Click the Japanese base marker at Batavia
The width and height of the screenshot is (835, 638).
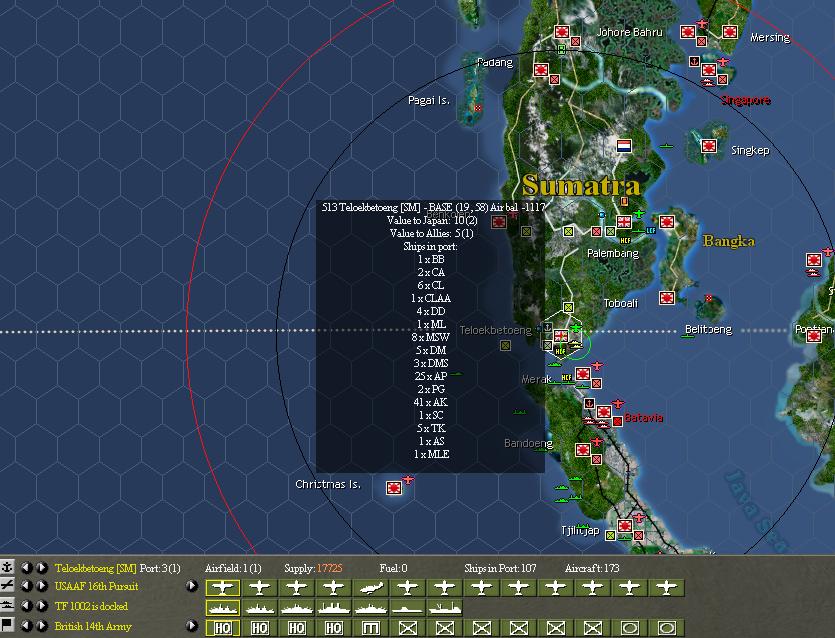pos(604,412)
